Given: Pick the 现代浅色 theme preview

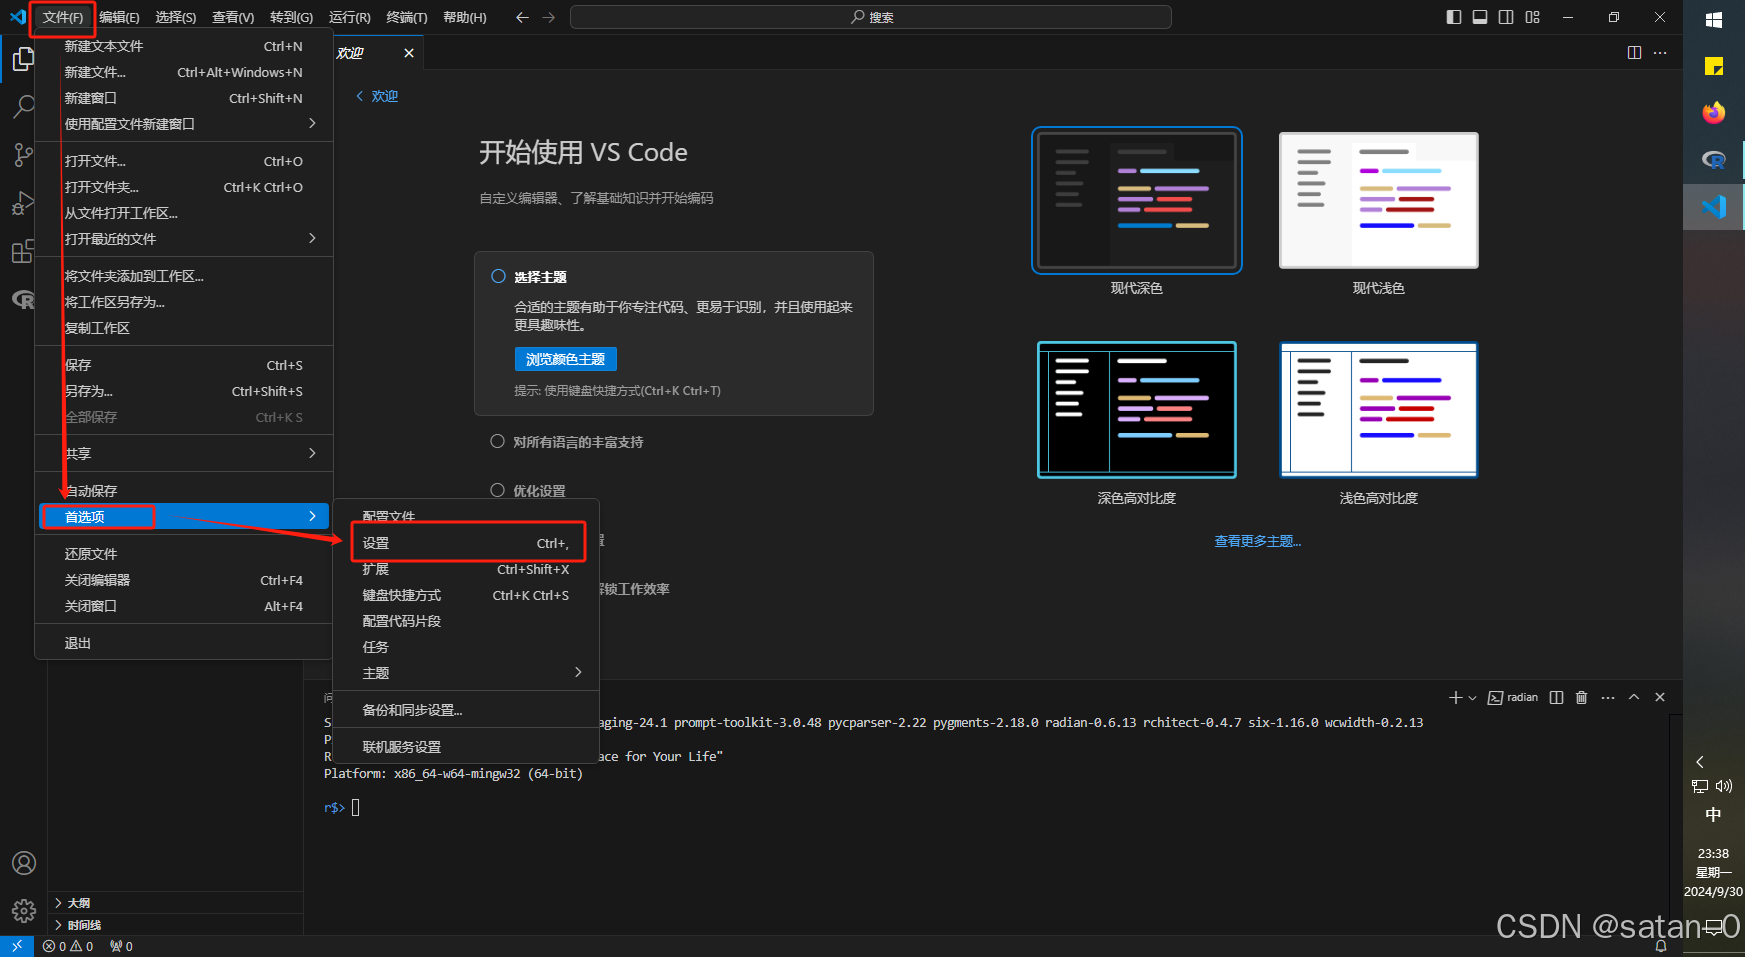Looking at the screenshot, I should coord(1379,200).
